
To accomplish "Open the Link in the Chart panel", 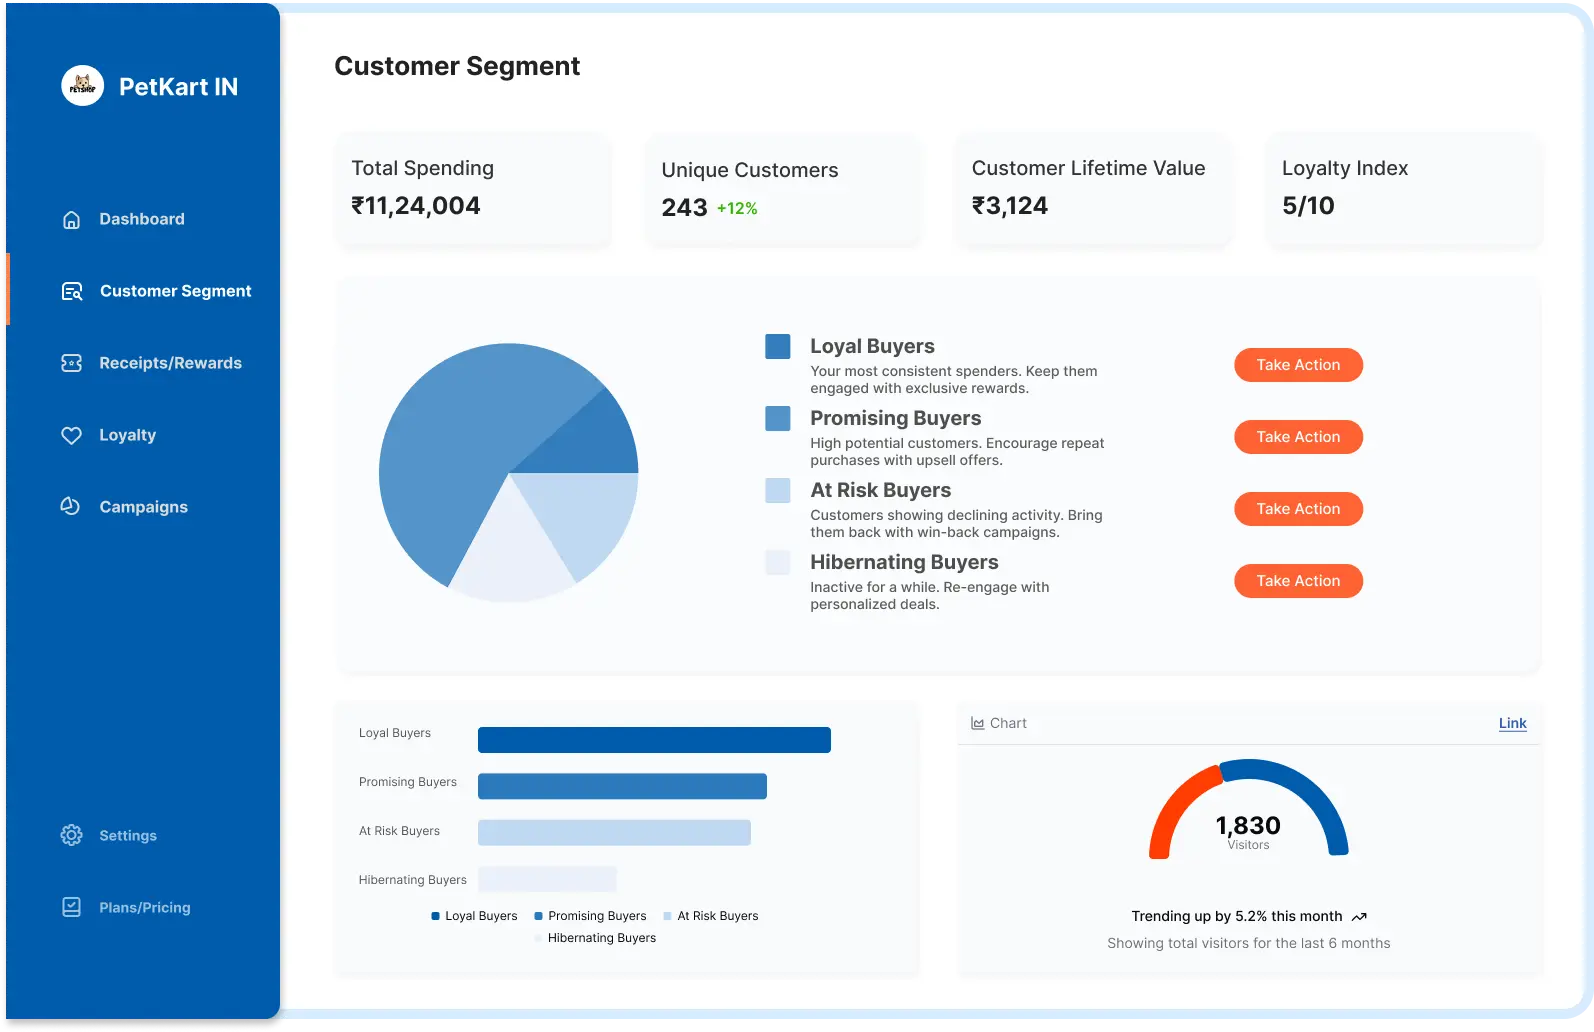I will pos(1512,724).
